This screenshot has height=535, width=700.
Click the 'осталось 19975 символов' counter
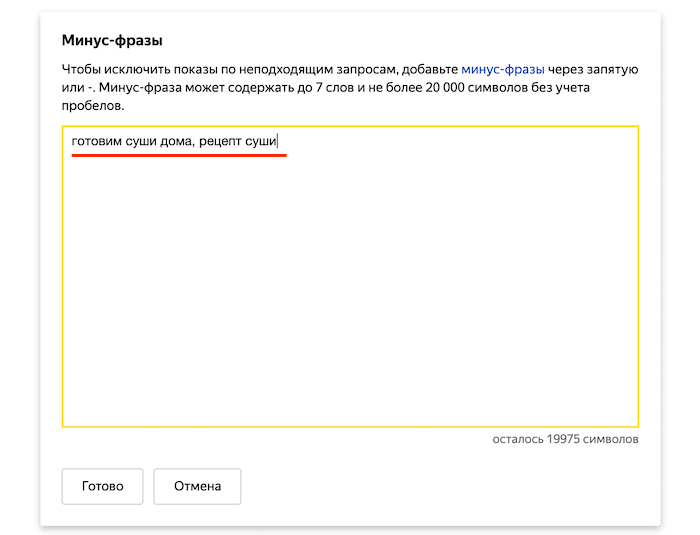(x=565, y=439)
